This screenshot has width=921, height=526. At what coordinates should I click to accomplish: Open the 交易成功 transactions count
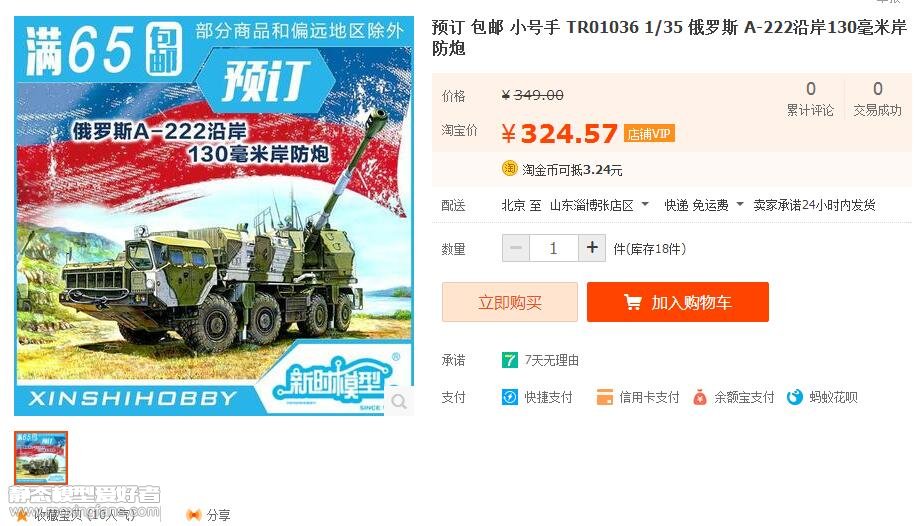878,99
